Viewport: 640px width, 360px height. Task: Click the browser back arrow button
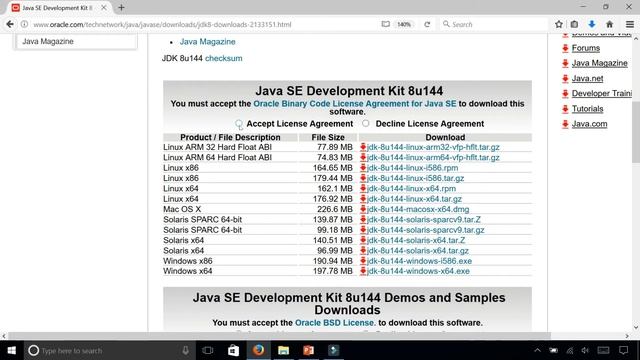coord(10,24)
